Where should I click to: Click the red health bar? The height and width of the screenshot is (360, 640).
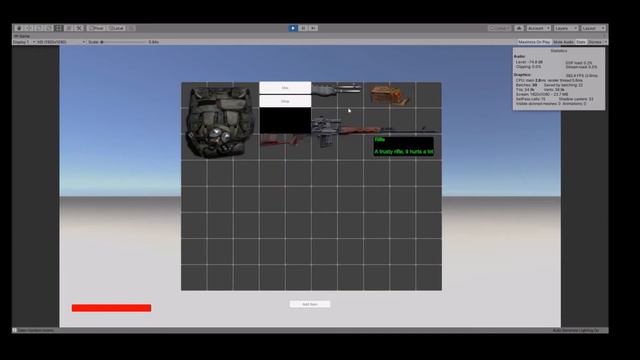coord(111,308)
